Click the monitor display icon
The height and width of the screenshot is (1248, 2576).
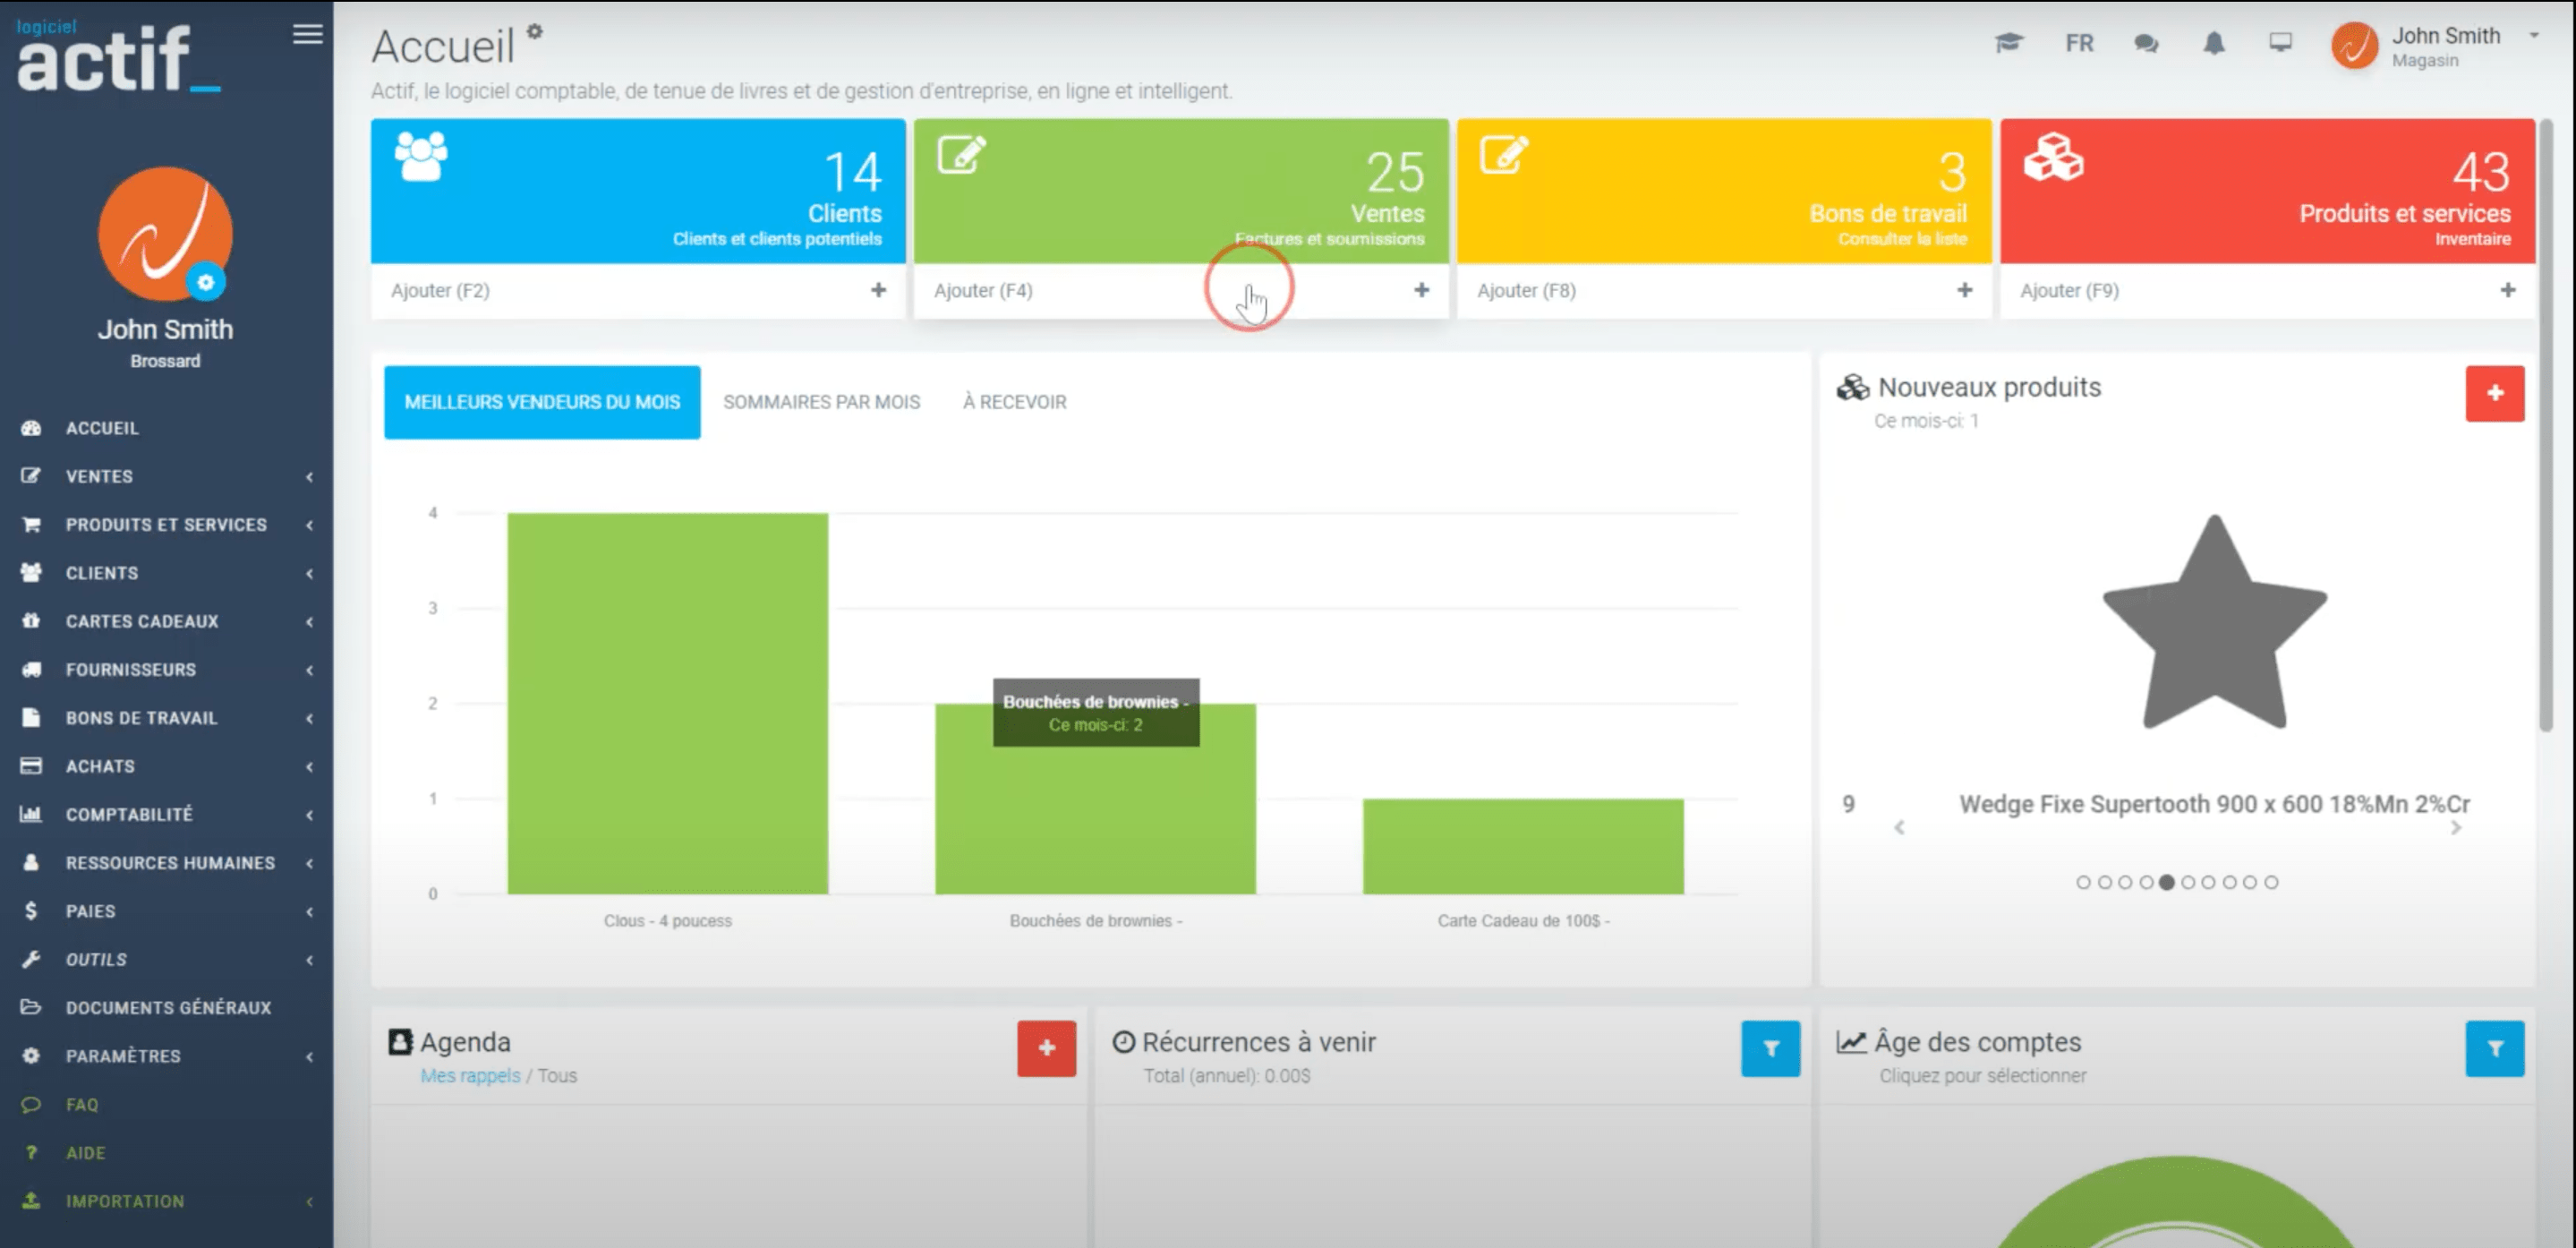click(x=2280, y=43)
